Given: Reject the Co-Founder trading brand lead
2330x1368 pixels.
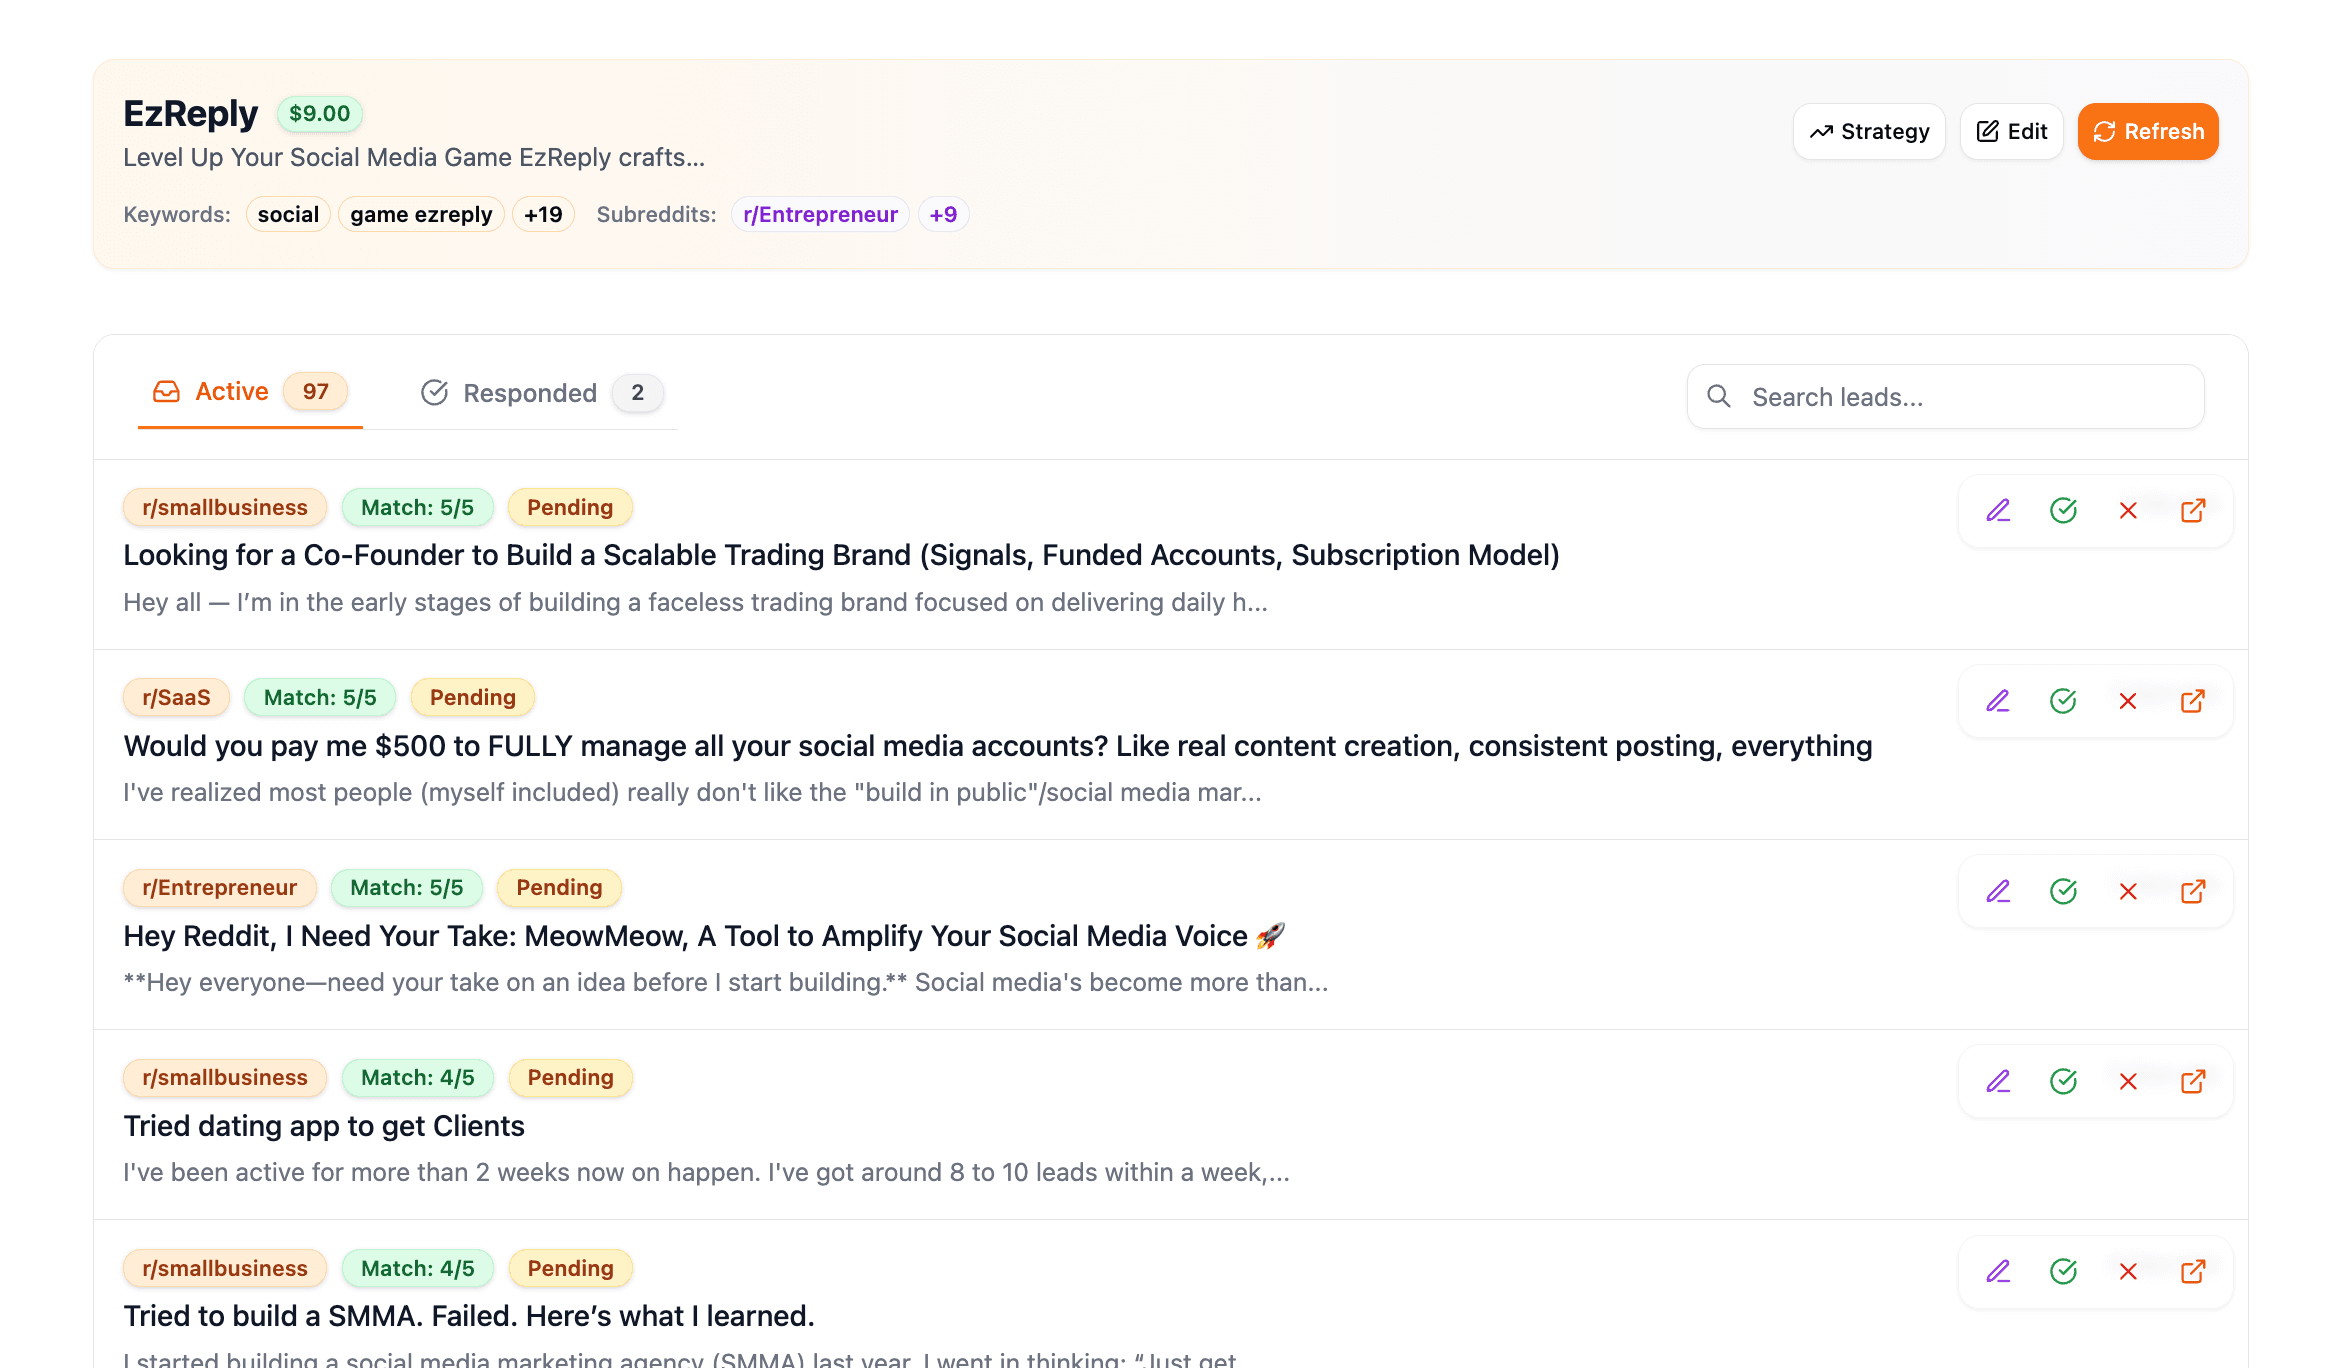Looking at the screenshot, I should (x=2128, y=510).
